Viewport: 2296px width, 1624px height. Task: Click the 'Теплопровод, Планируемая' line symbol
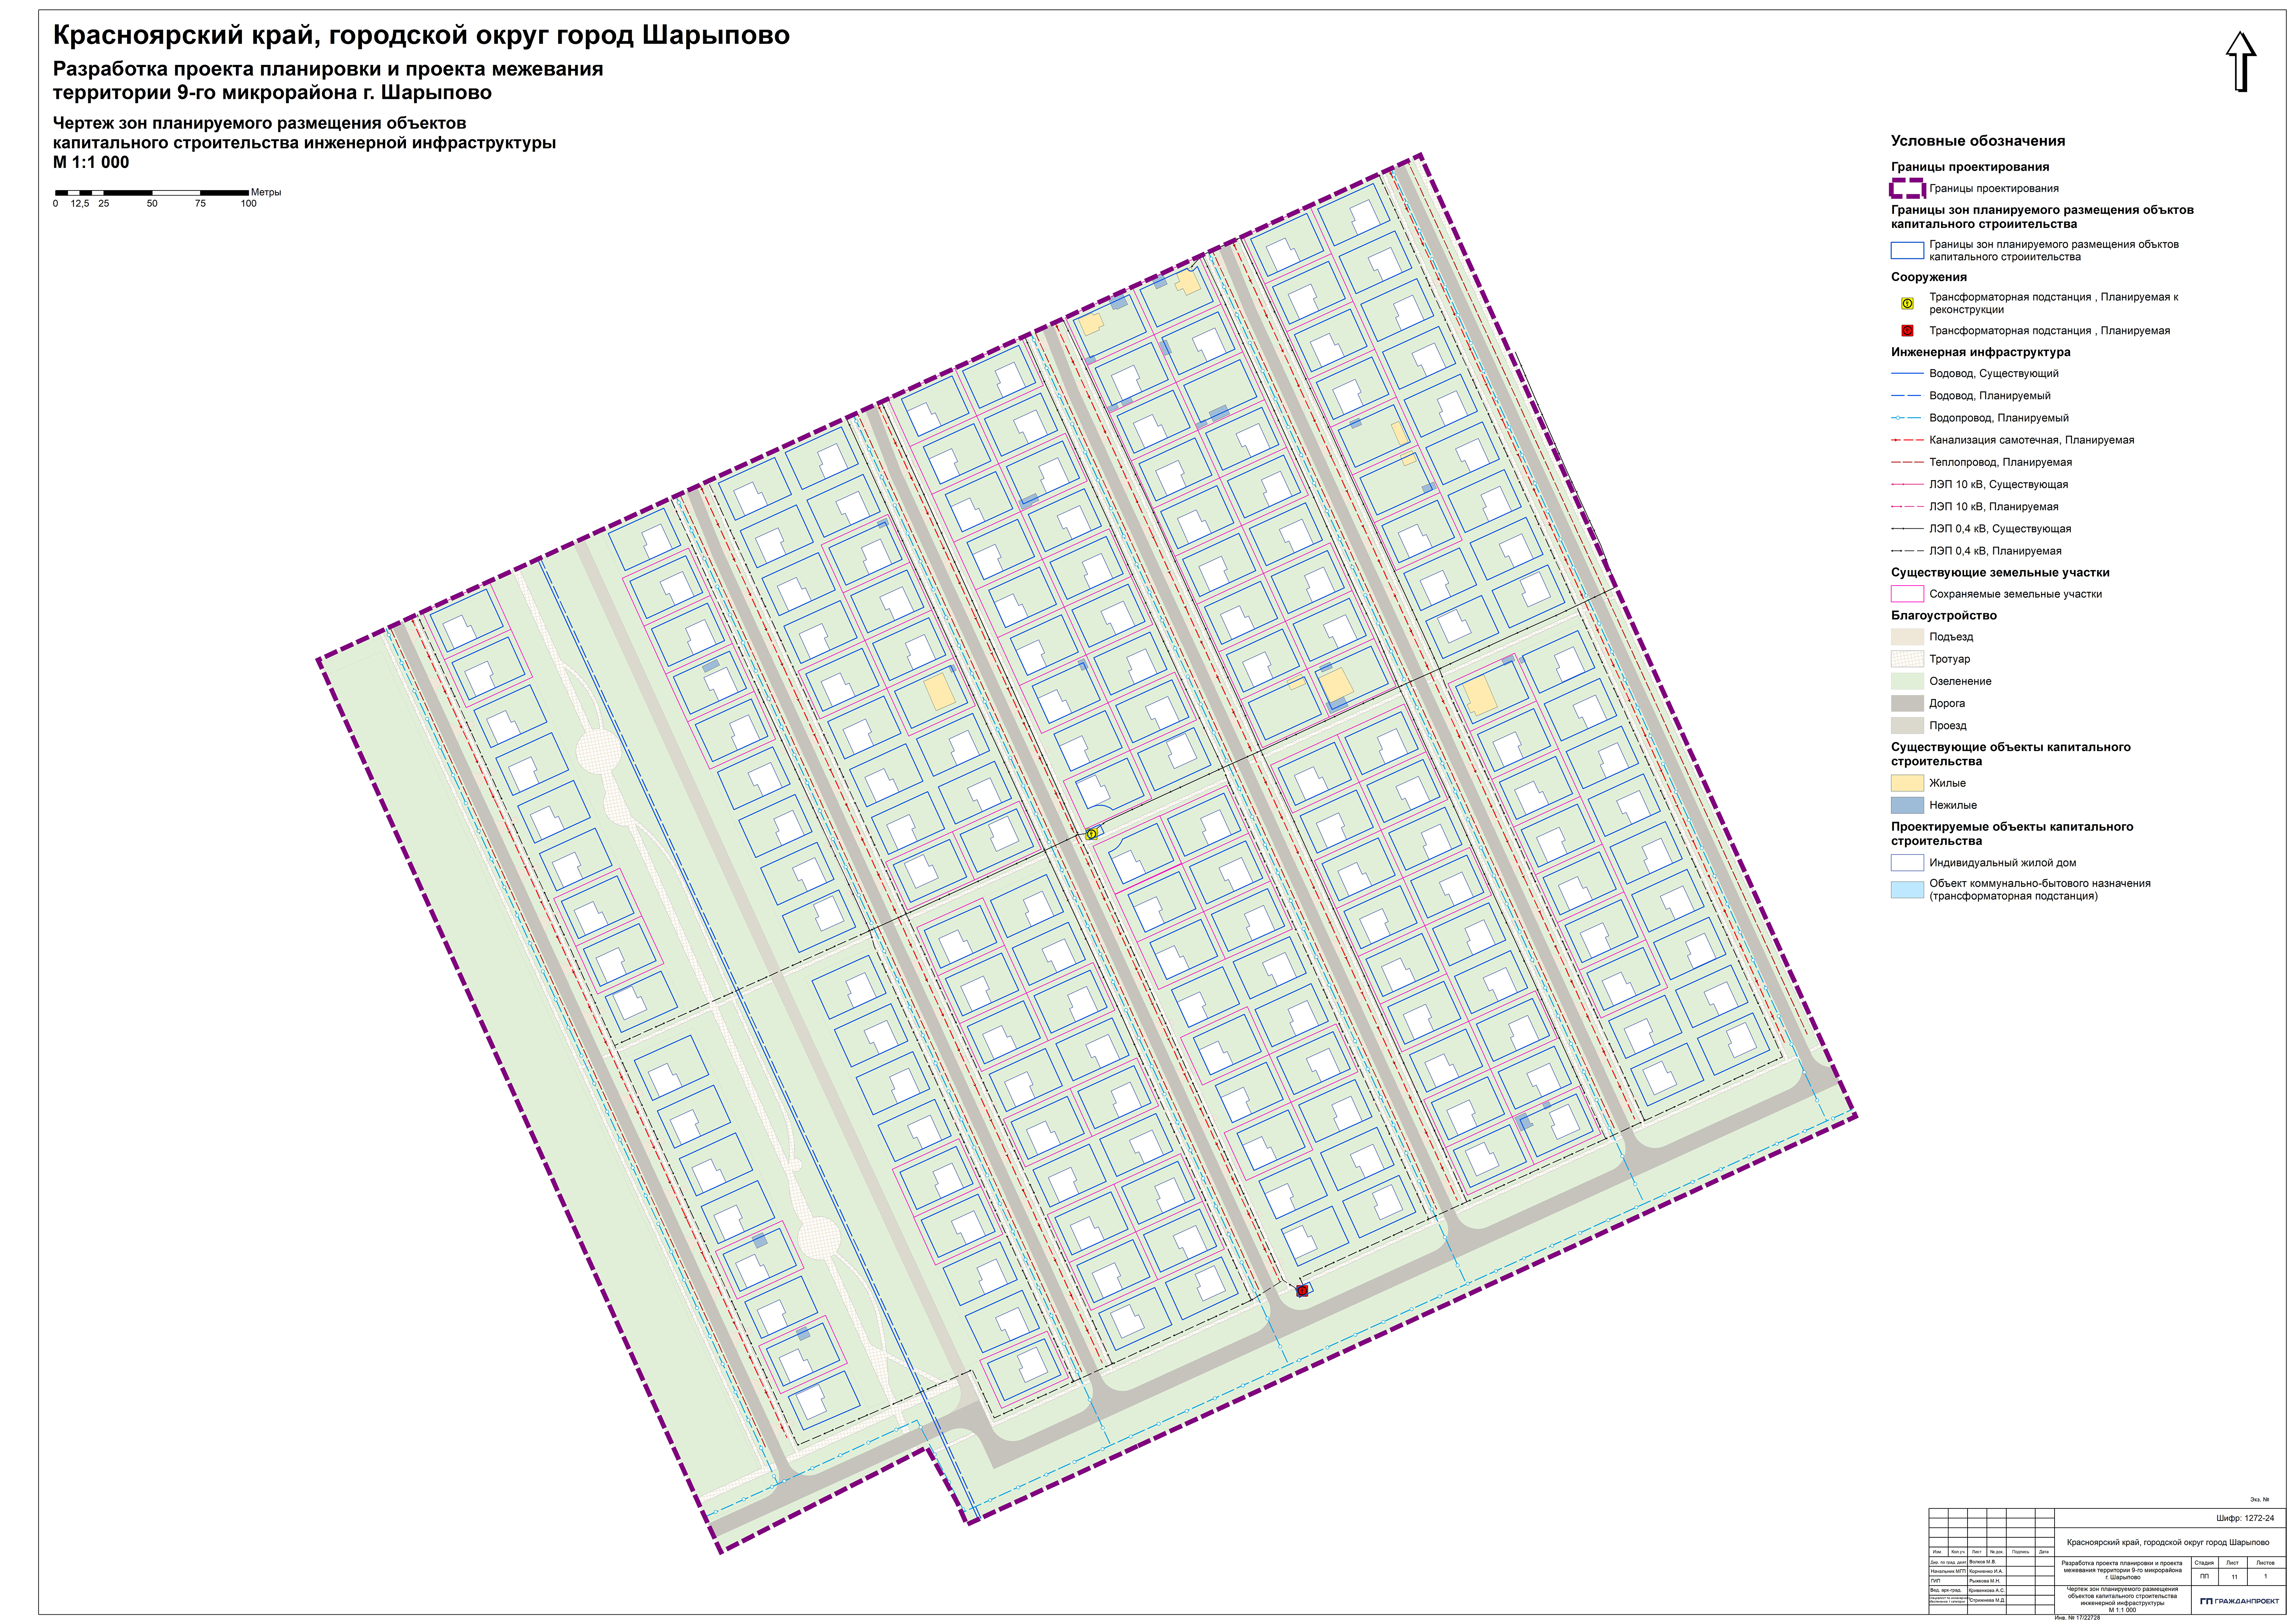pyautogui.click(x=1907, y=462)
